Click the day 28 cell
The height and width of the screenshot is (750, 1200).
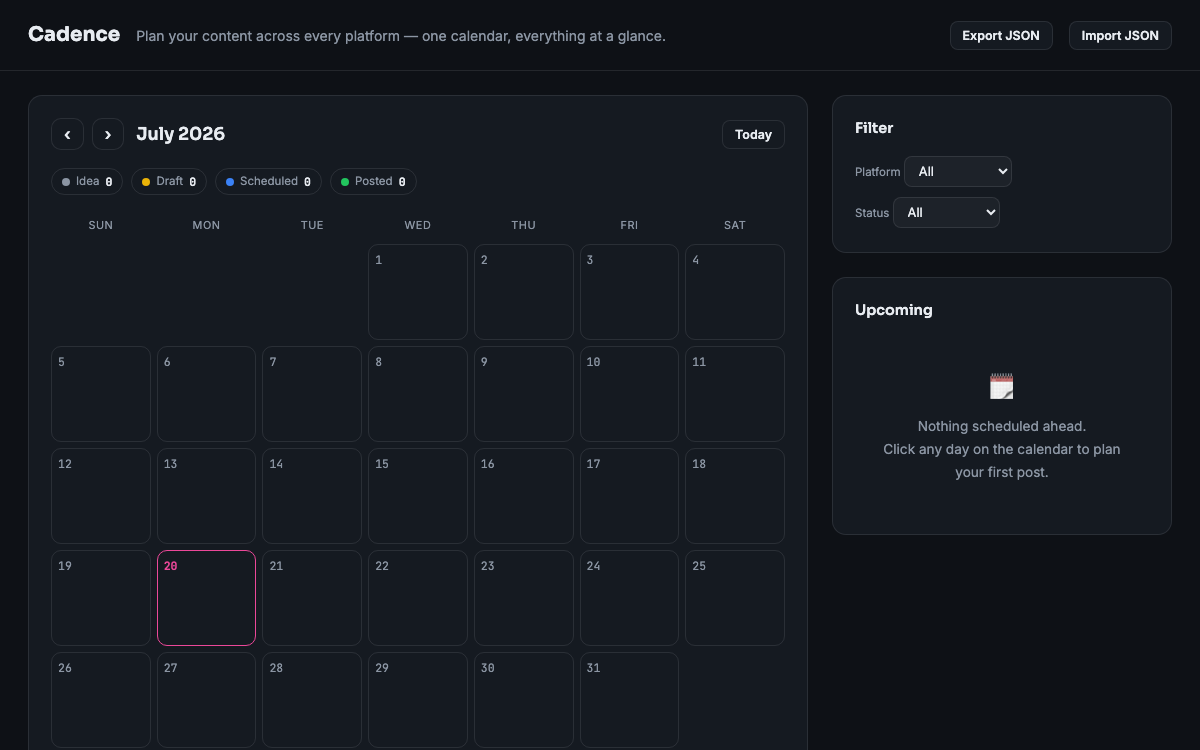(x=312, y=700)
